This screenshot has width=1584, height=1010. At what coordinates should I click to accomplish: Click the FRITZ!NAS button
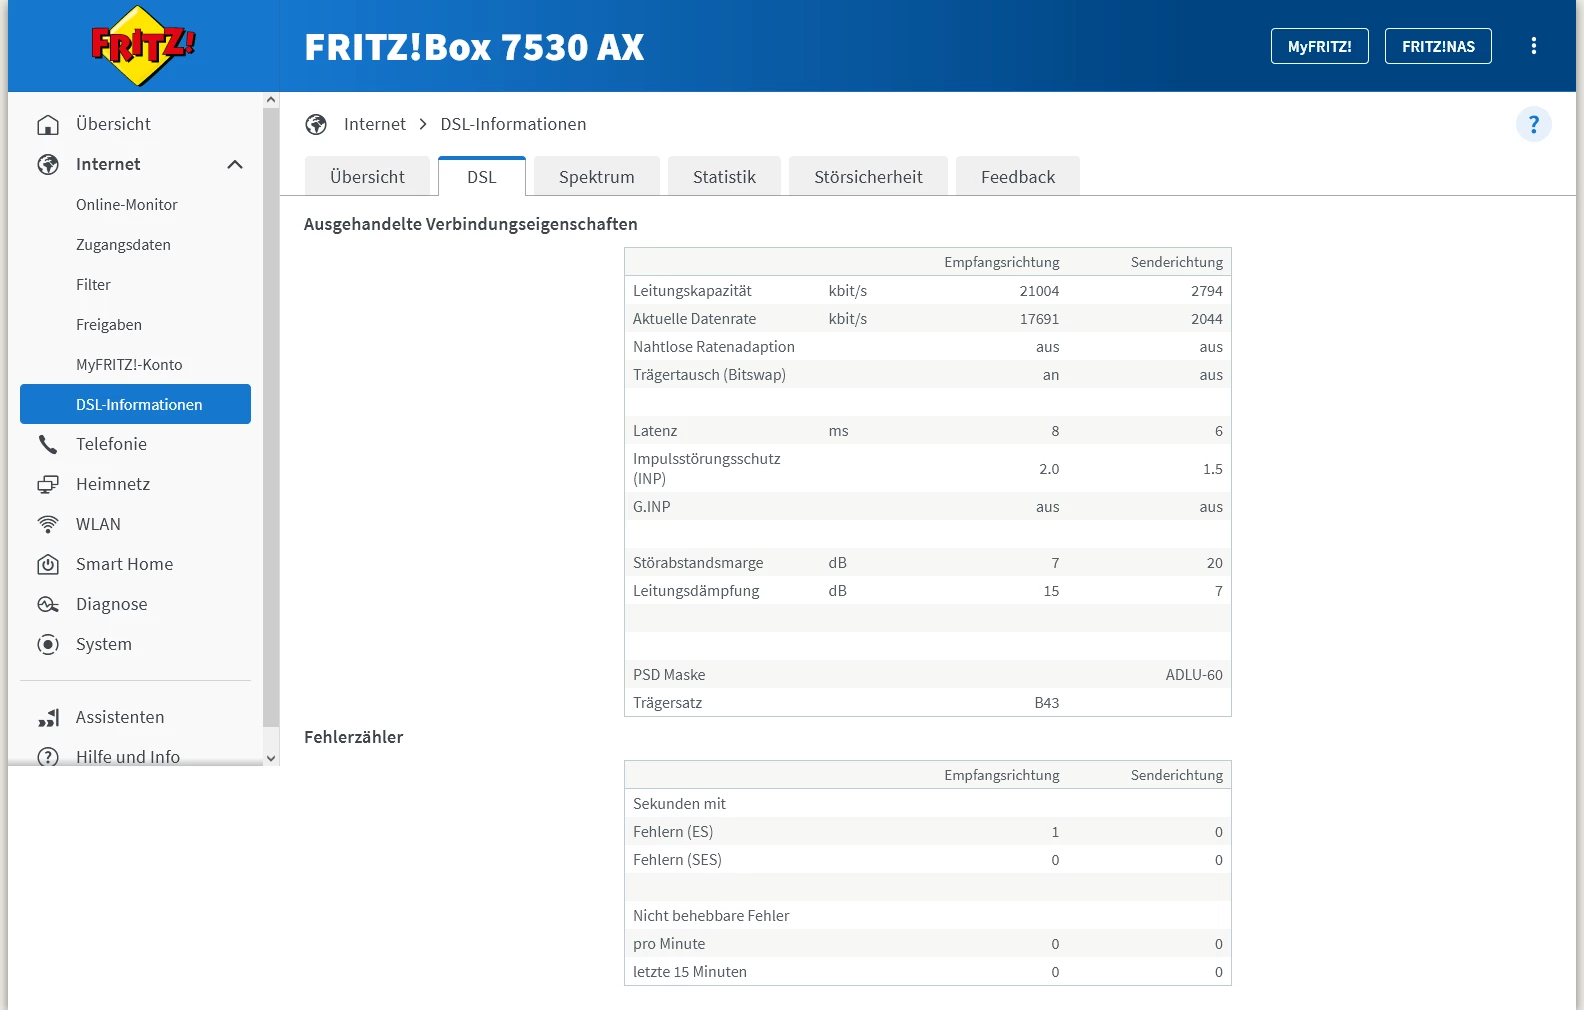click(x=1438, y=46)
